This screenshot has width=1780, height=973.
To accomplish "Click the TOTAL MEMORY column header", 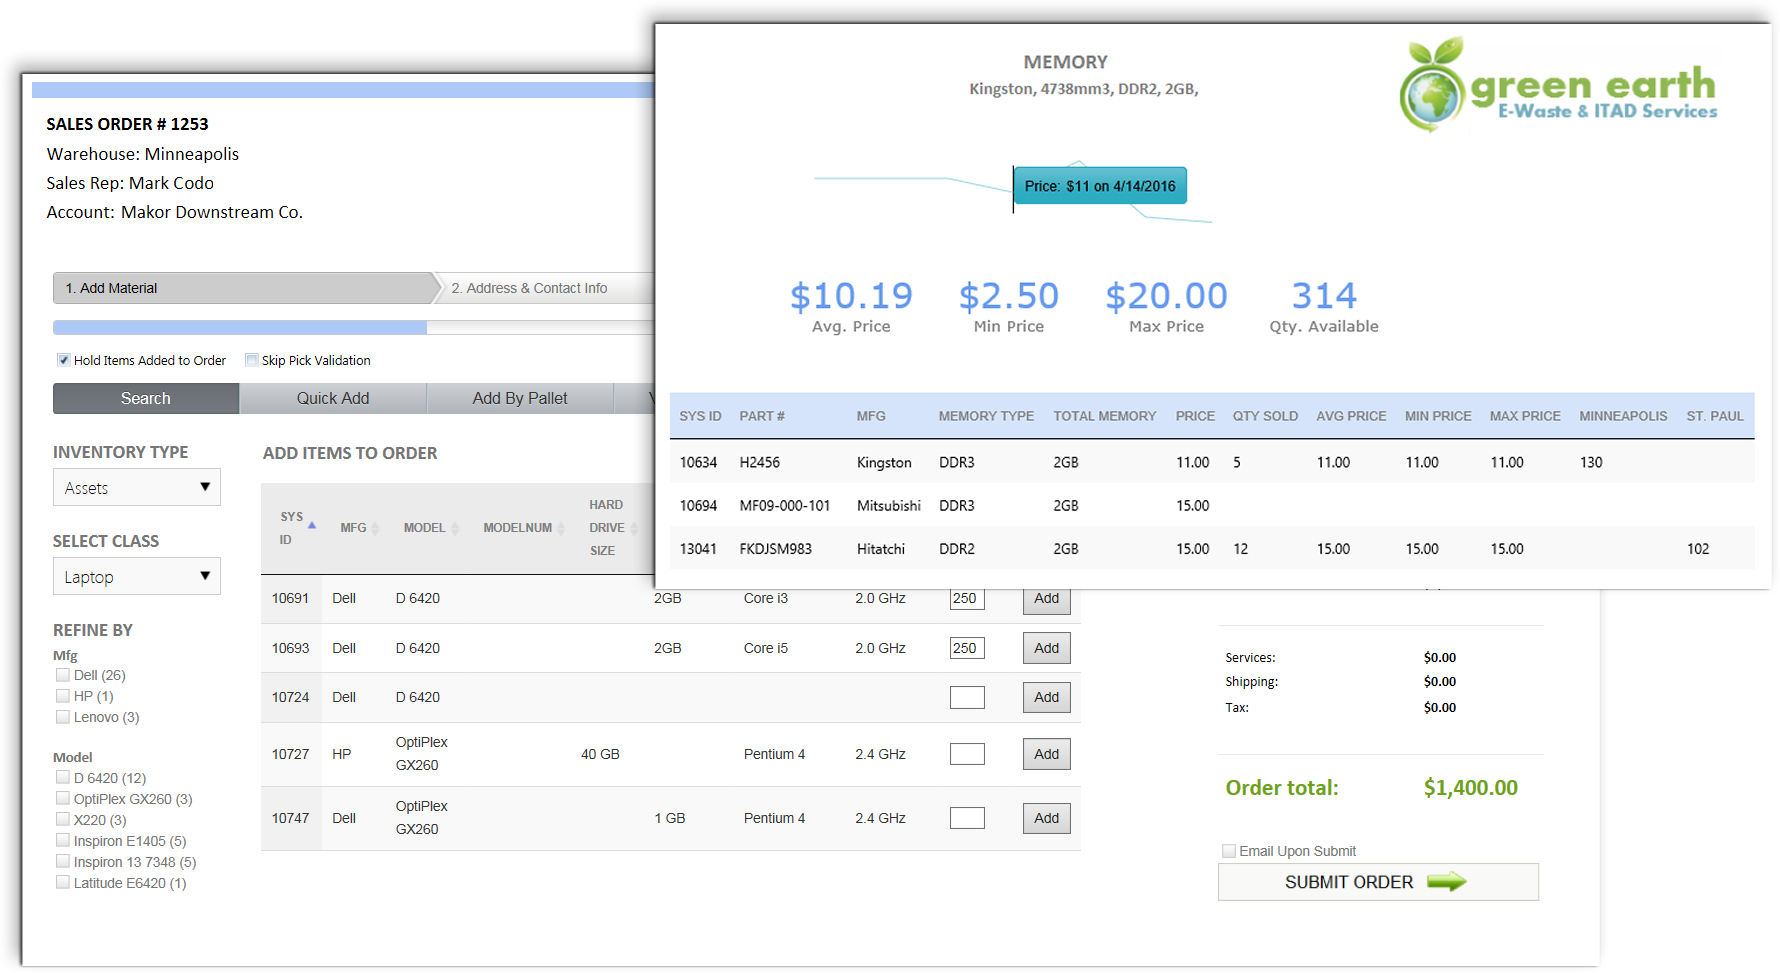I will coord(1104,416).
